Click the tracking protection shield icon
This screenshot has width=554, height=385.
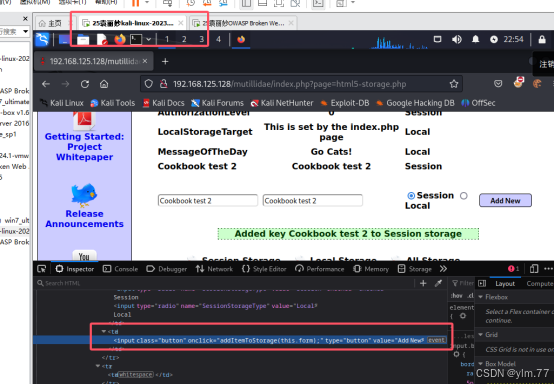click(148, 84)
